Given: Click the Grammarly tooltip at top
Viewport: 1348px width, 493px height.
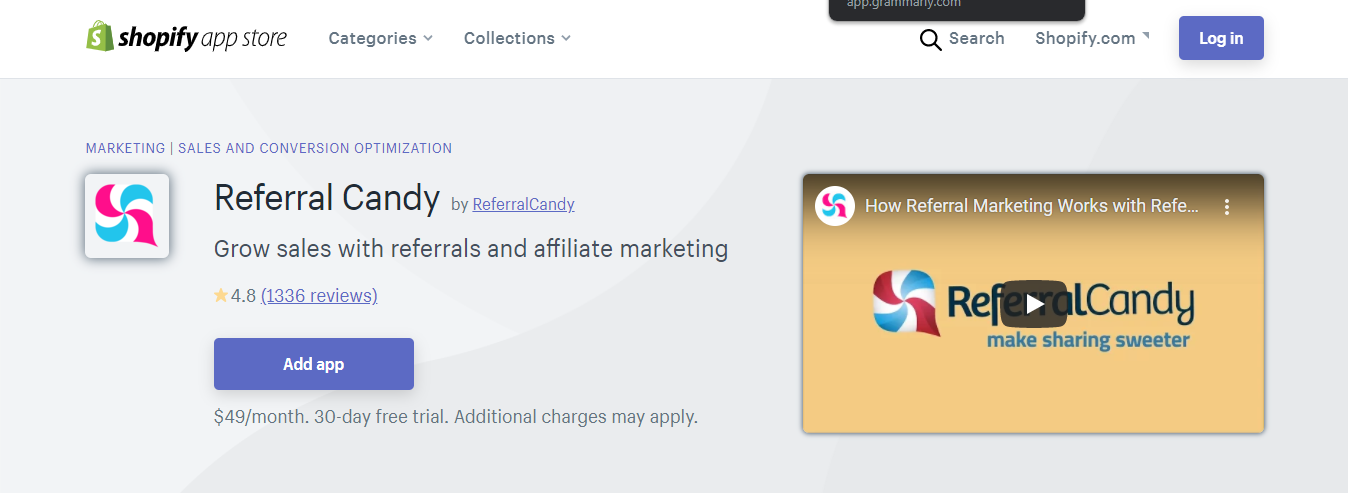Looking at the screenshot, I should click(x=957, y=10).
